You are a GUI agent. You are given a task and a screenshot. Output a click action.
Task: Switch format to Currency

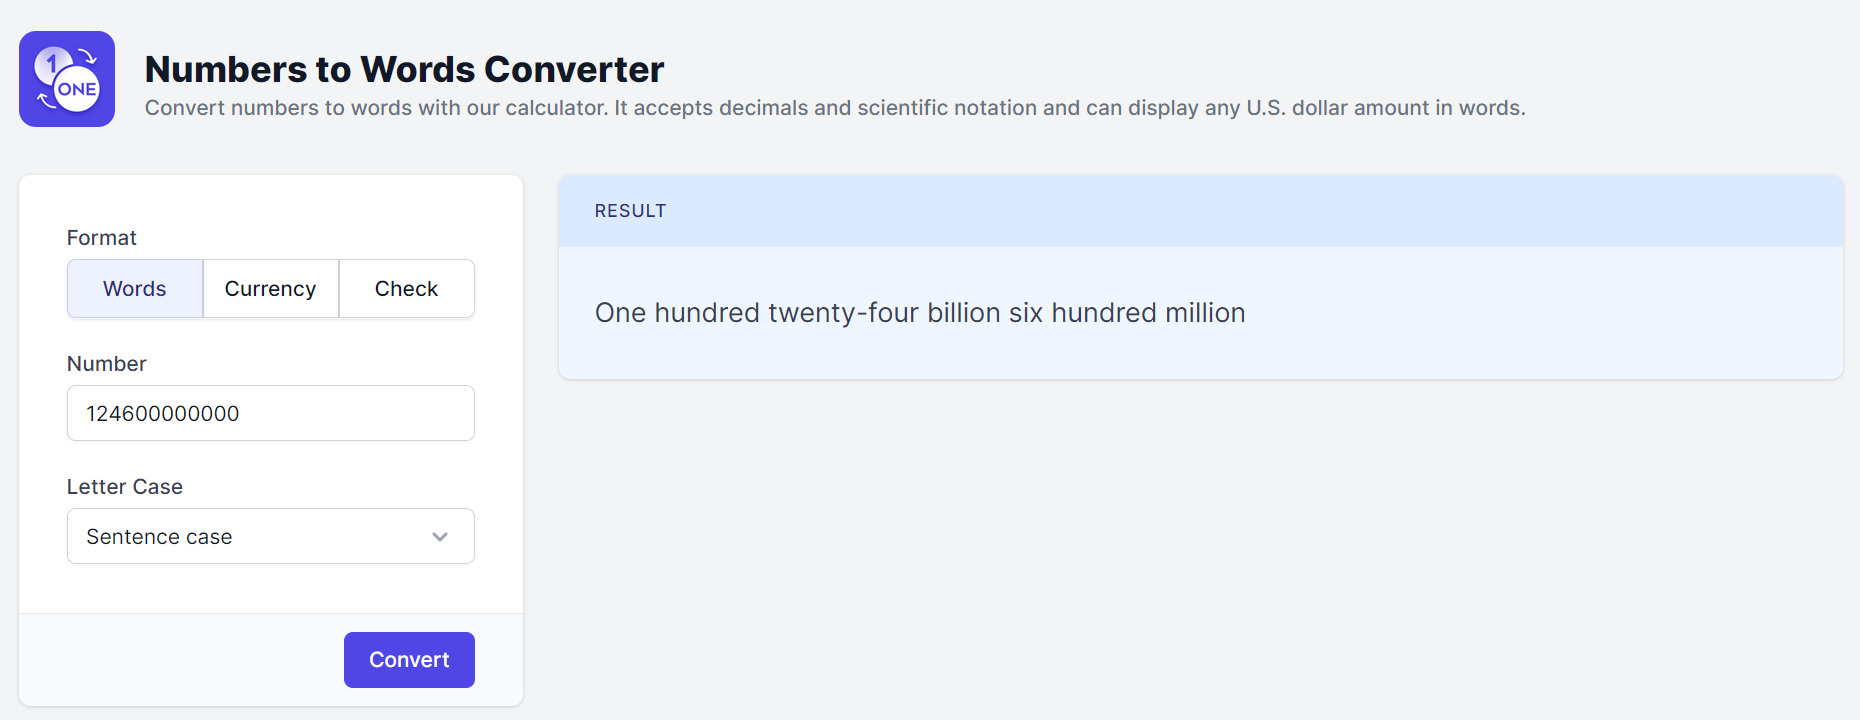(270, 289)
